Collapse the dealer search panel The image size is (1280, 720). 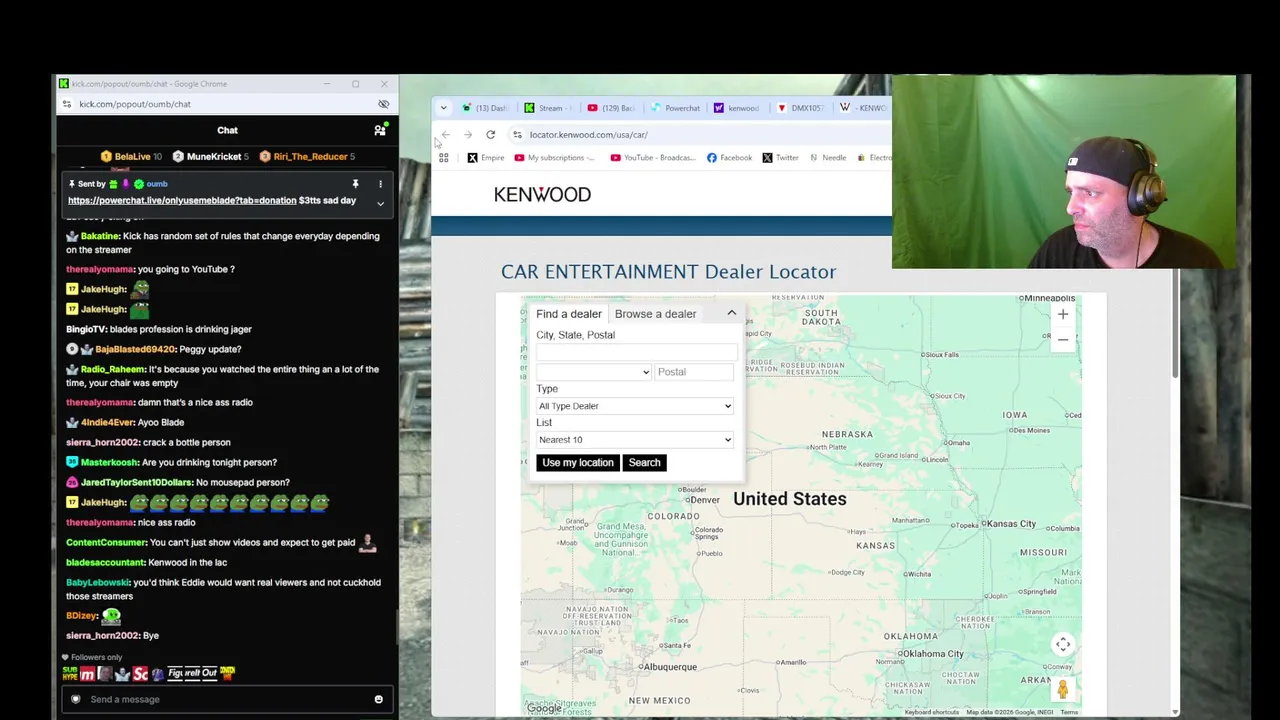[731, 313]
